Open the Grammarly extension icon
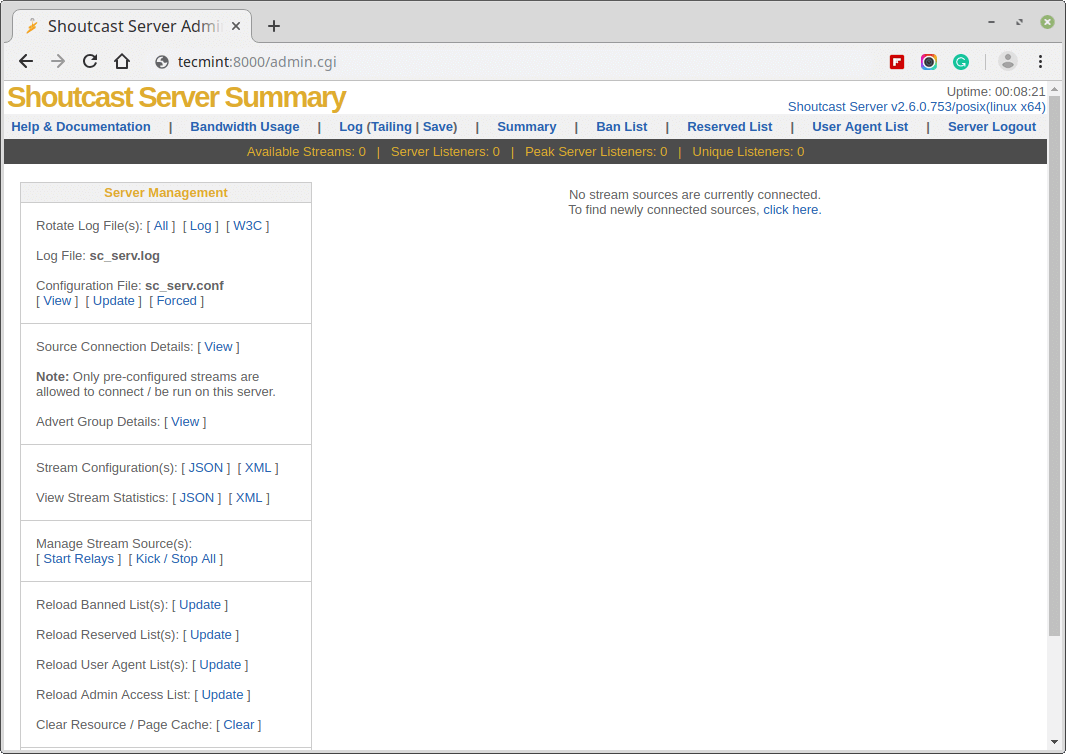This screenshot has width=1066, height=754. (x=961, y=62)
